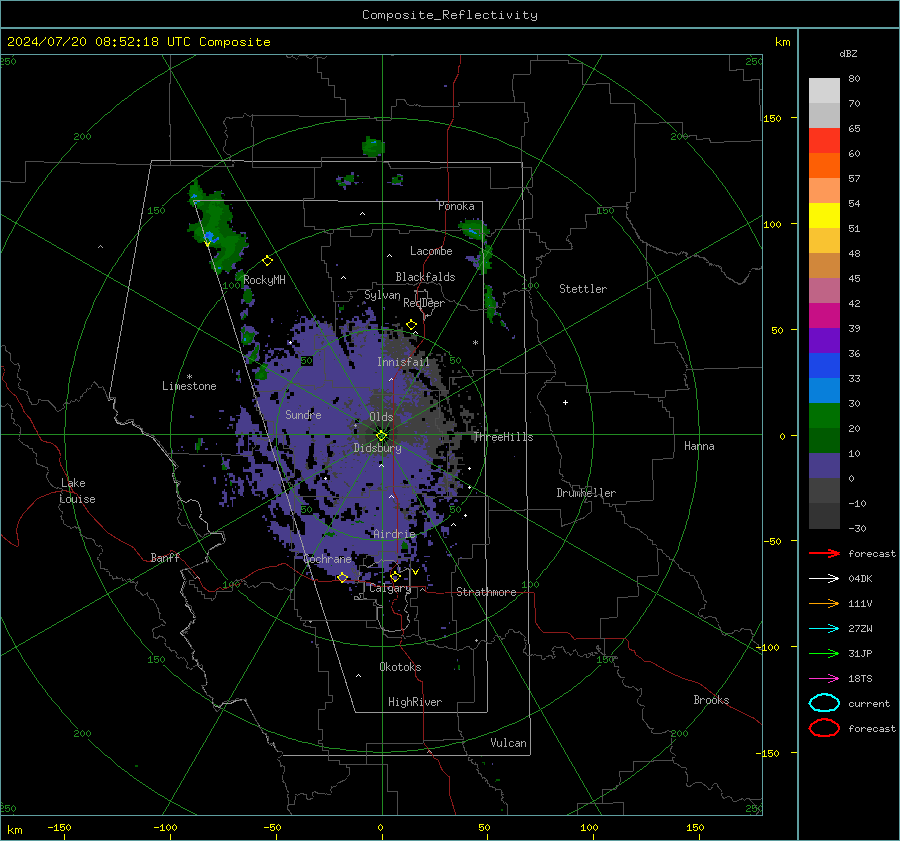Viewport: 900px width, 841px height.
Task: Click the Brooks town label
Action: coord(711,700)
